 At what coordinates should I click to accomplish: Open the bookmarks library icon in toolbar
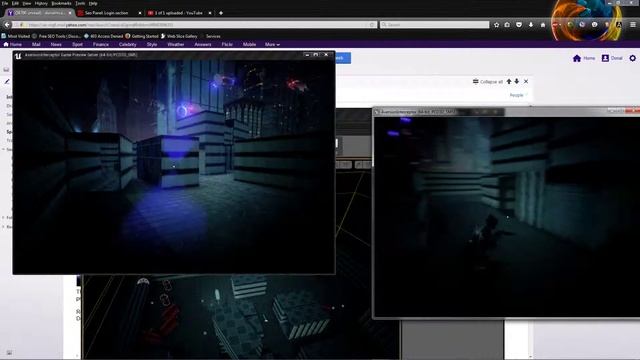507,25
